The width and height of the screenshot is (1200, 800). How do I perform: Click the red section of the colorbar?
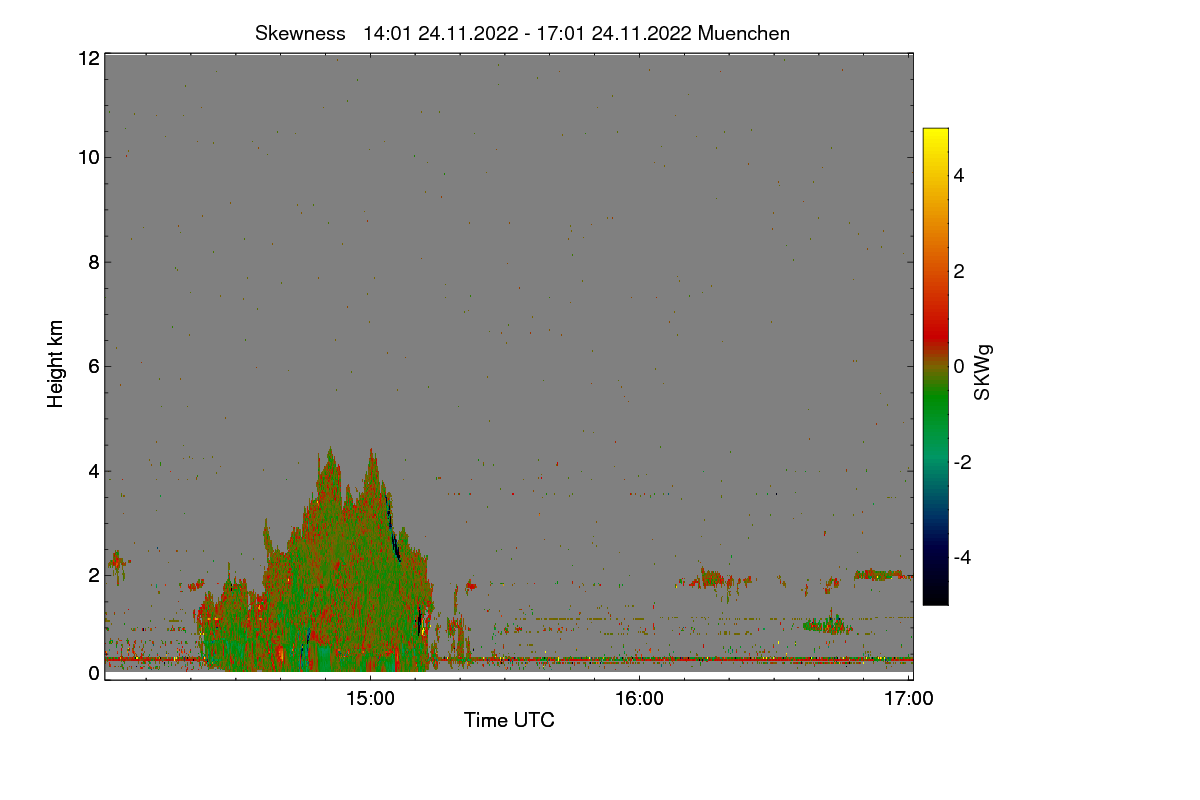click(935, 320)
